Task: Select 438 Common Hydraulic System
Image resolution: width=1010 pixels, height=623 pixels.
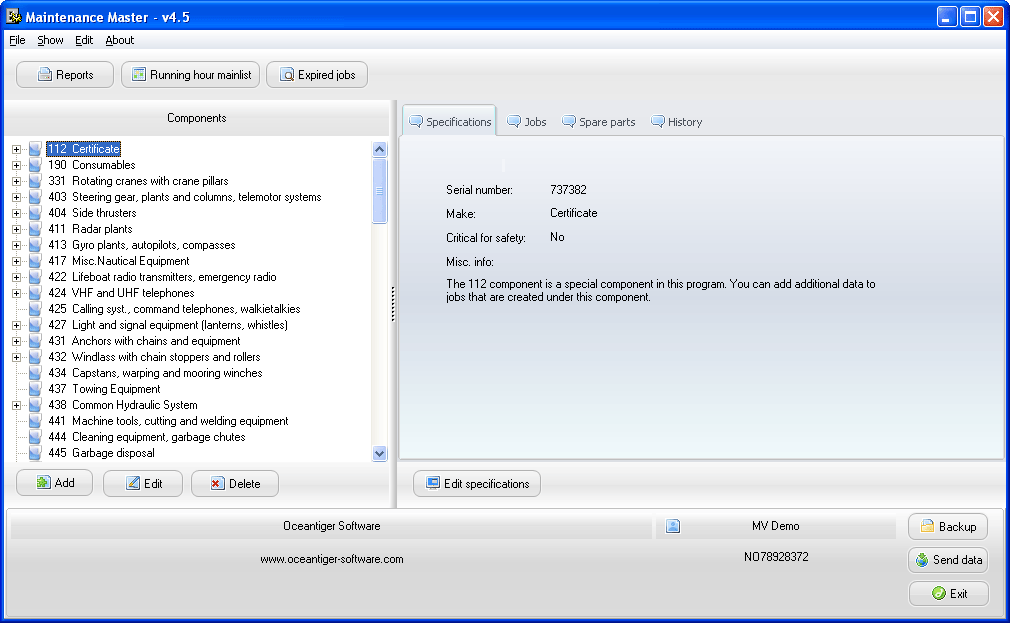Action: 123,405
